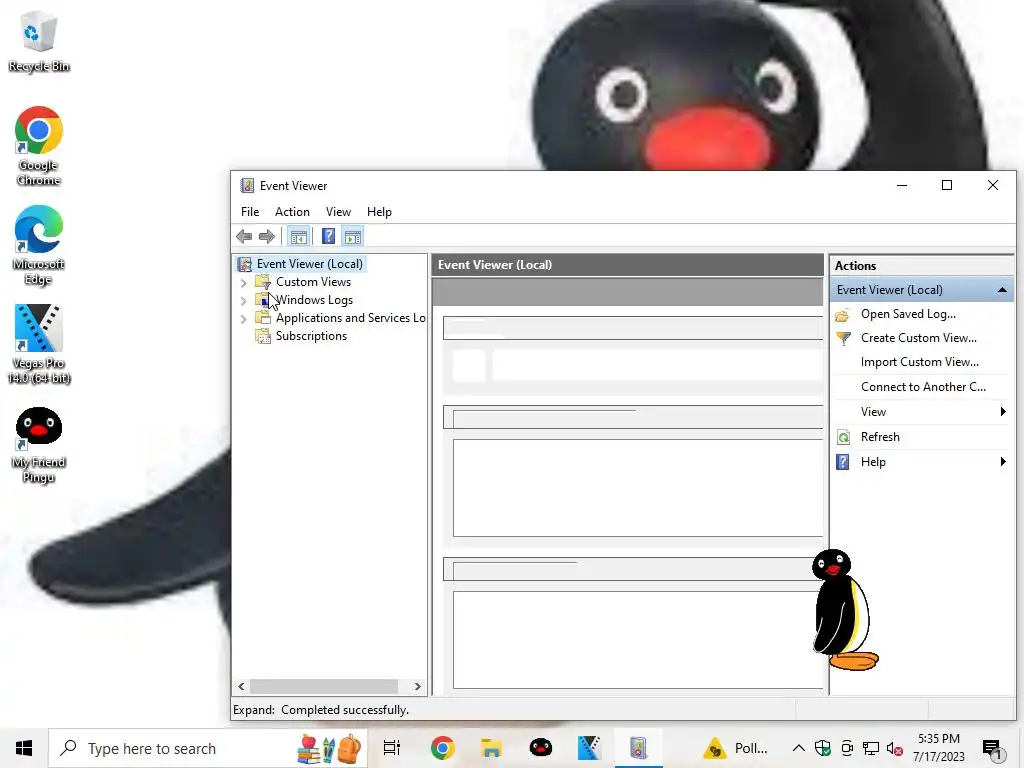1024x768 pixels.
Task: Open View submenu in Actions pane
Action: click(921, 412)
